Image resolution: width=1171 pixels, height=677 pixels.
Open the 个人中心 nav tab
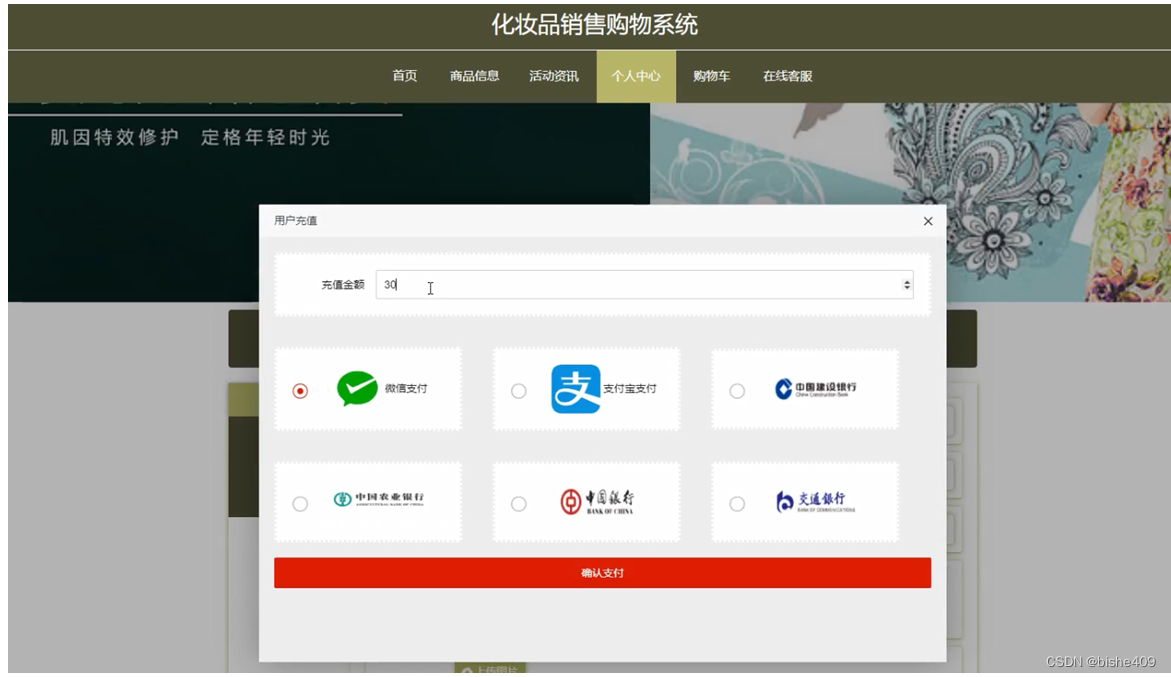pyautogui.click(x=636, y=76)
